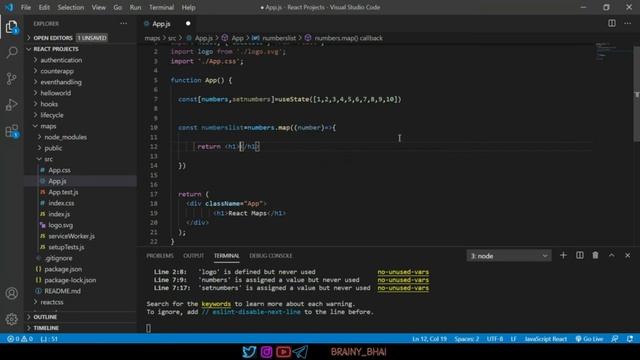
Task: Open the Extensions view
Action: (x=12, y=131)
